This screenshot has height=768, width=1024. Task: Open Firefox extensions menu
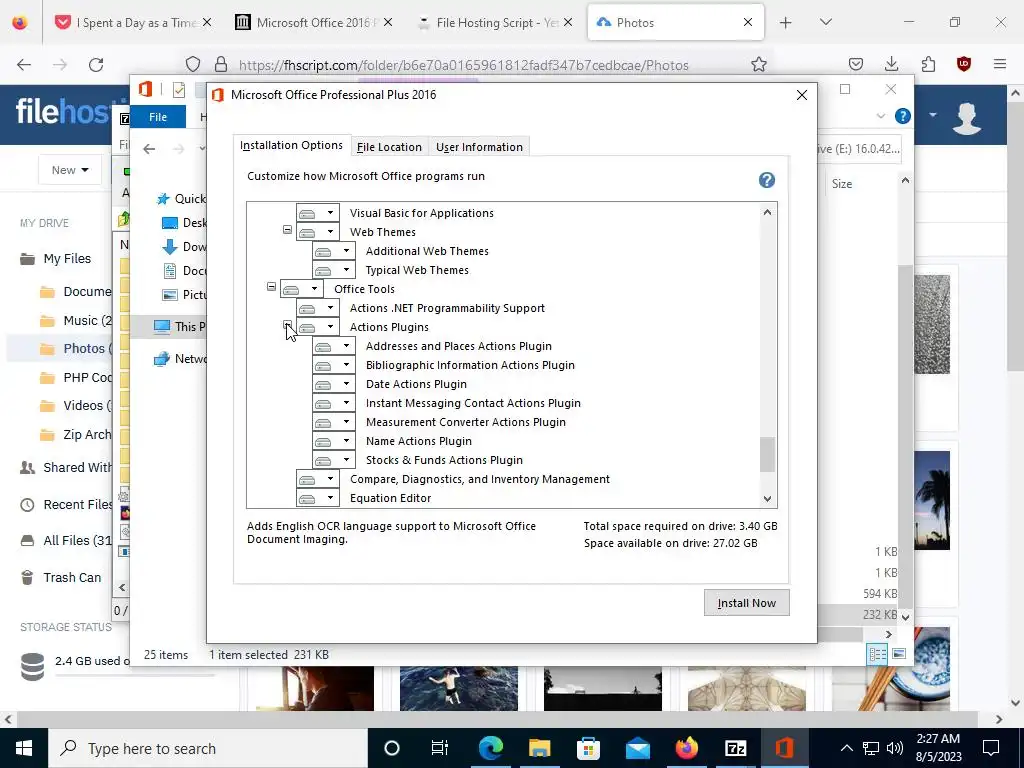coord(928,64)
